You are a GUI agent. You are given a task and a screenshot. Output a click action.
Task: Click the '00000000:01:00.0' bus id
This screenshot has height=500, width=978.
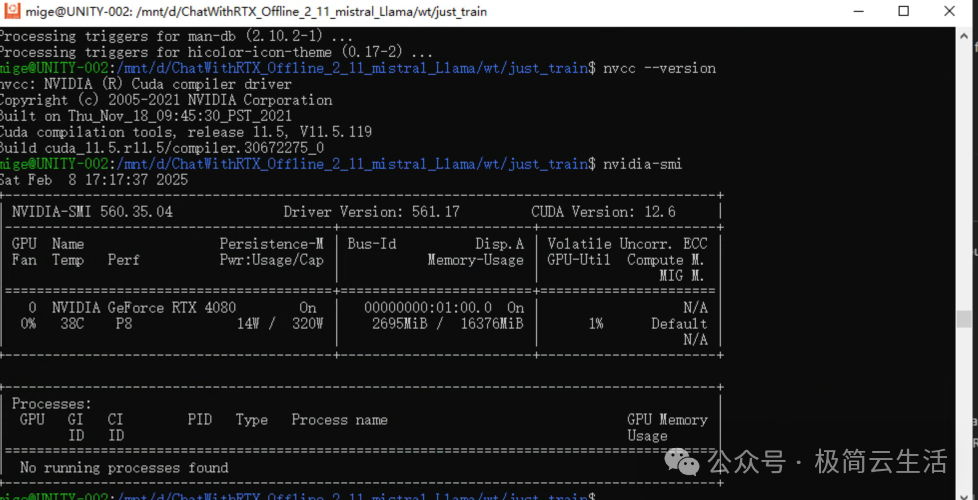pyautogui.click(x=428, y=308)
